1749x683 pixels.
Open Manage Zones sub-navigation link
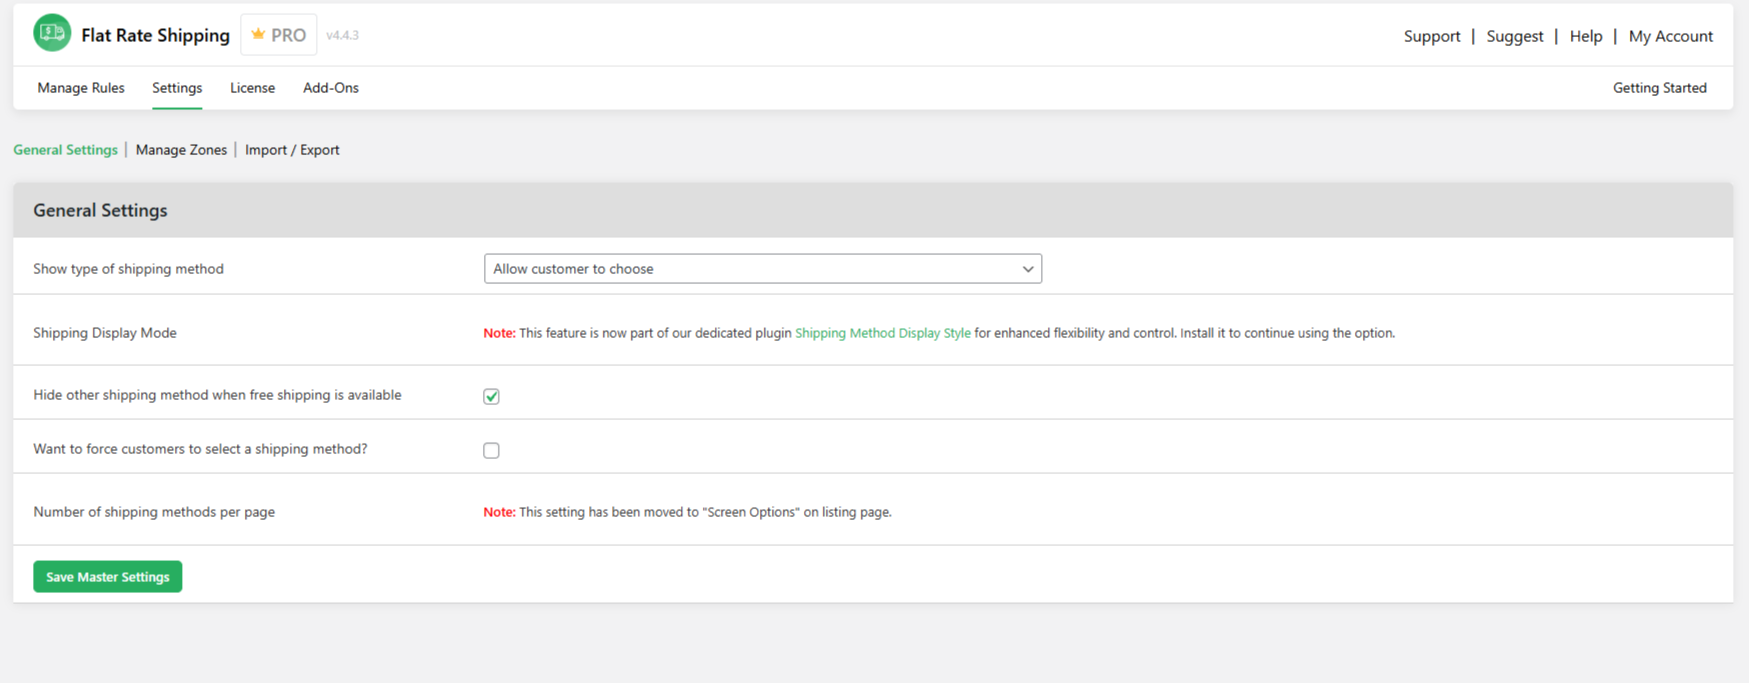(x=181, y=150)
